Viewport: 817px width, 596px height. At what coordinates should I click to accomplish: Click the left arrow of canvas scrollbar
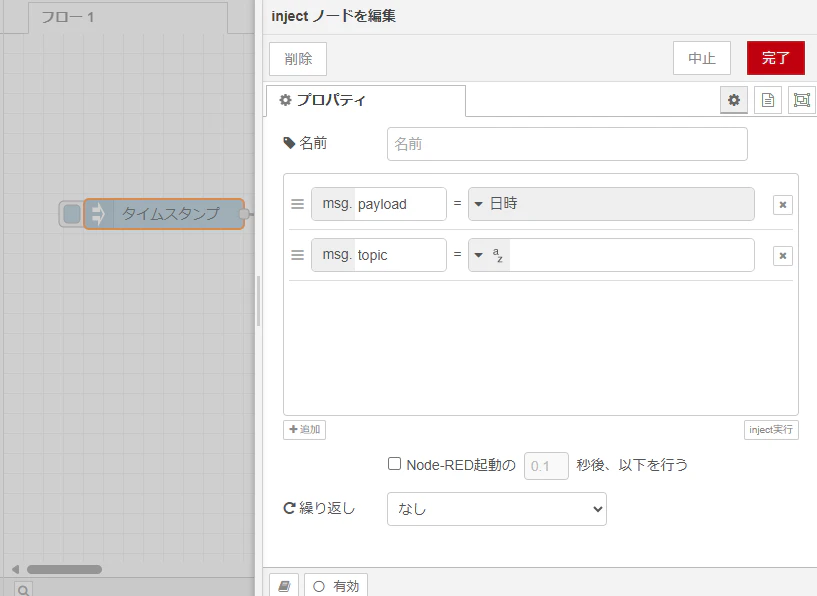(15, 569)
